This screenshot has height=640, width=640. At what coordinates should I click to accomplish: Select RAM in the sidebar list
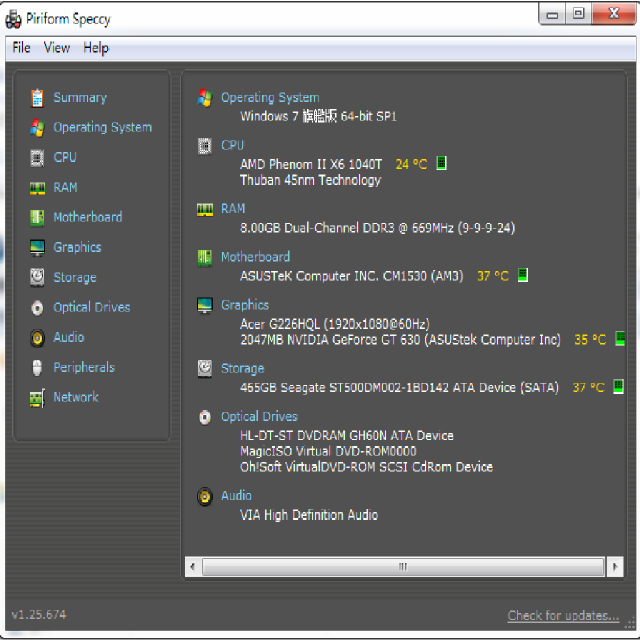click(65, 188)
